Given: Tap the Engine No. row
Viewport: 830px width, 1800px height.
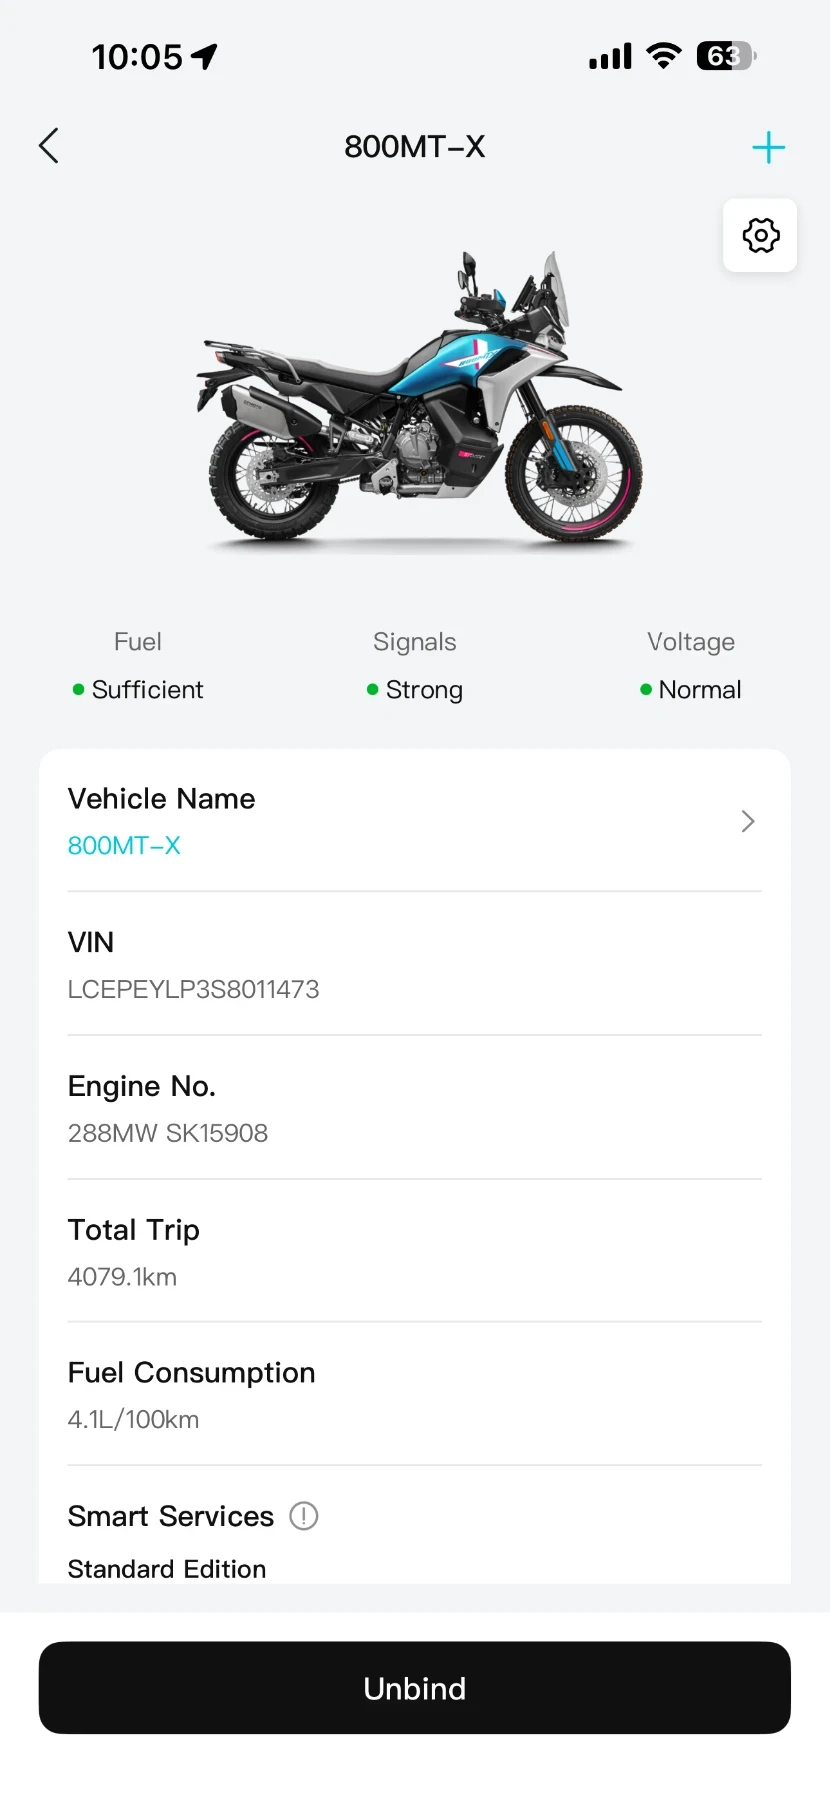Looking at the screenshot, I should (414, 1108).
